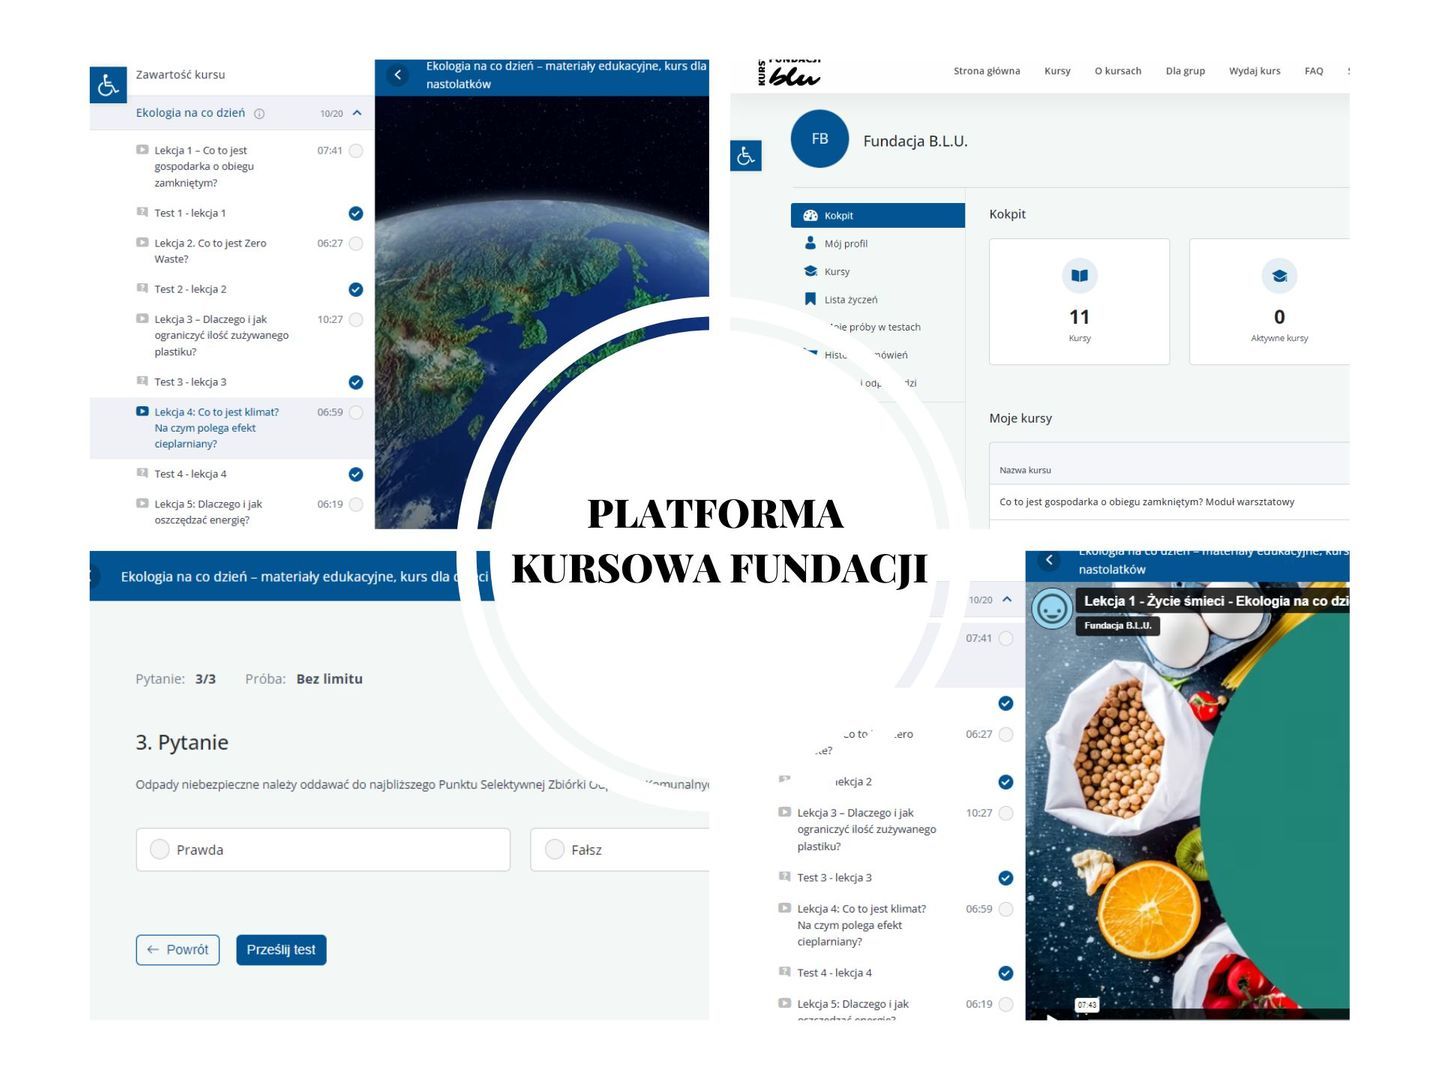This screenshot has height=1080, width=1440.
Task: Mark Lekcja 3 complete in list beside food video
Action: click(x=1006, y=813)
